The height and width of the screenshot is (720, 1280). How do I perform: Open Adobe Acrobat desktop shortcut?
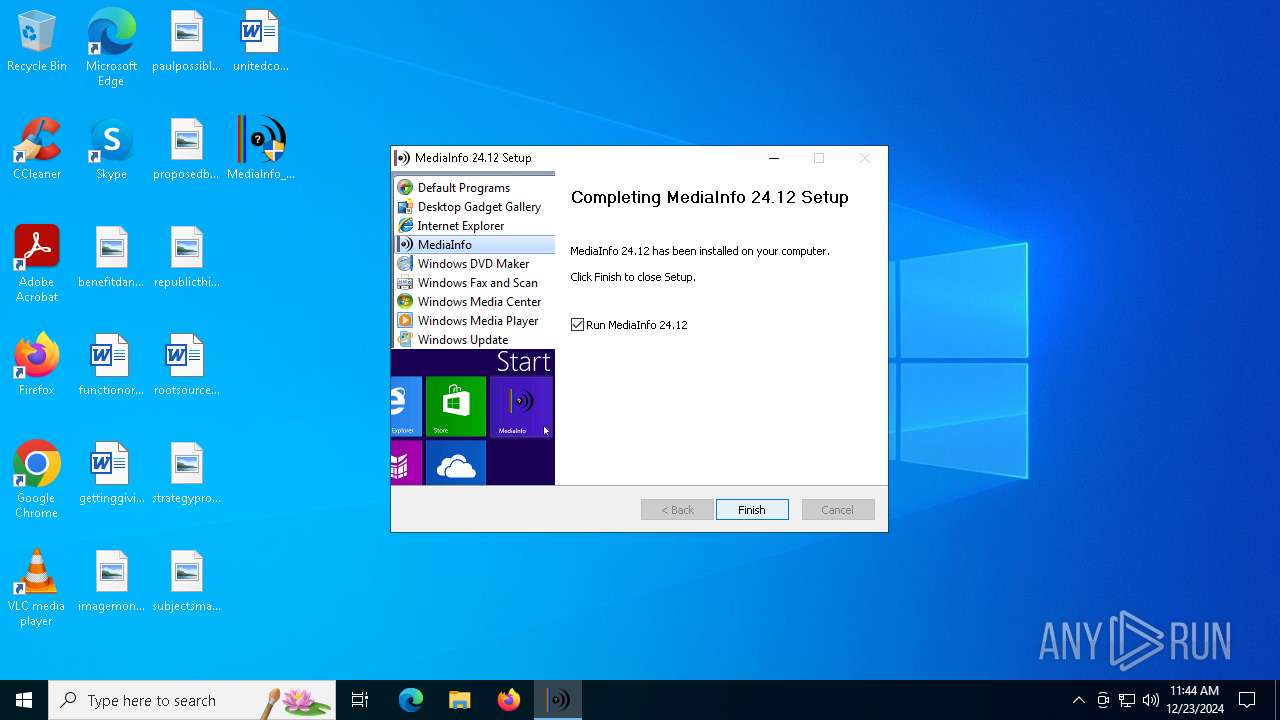[37, 264]
